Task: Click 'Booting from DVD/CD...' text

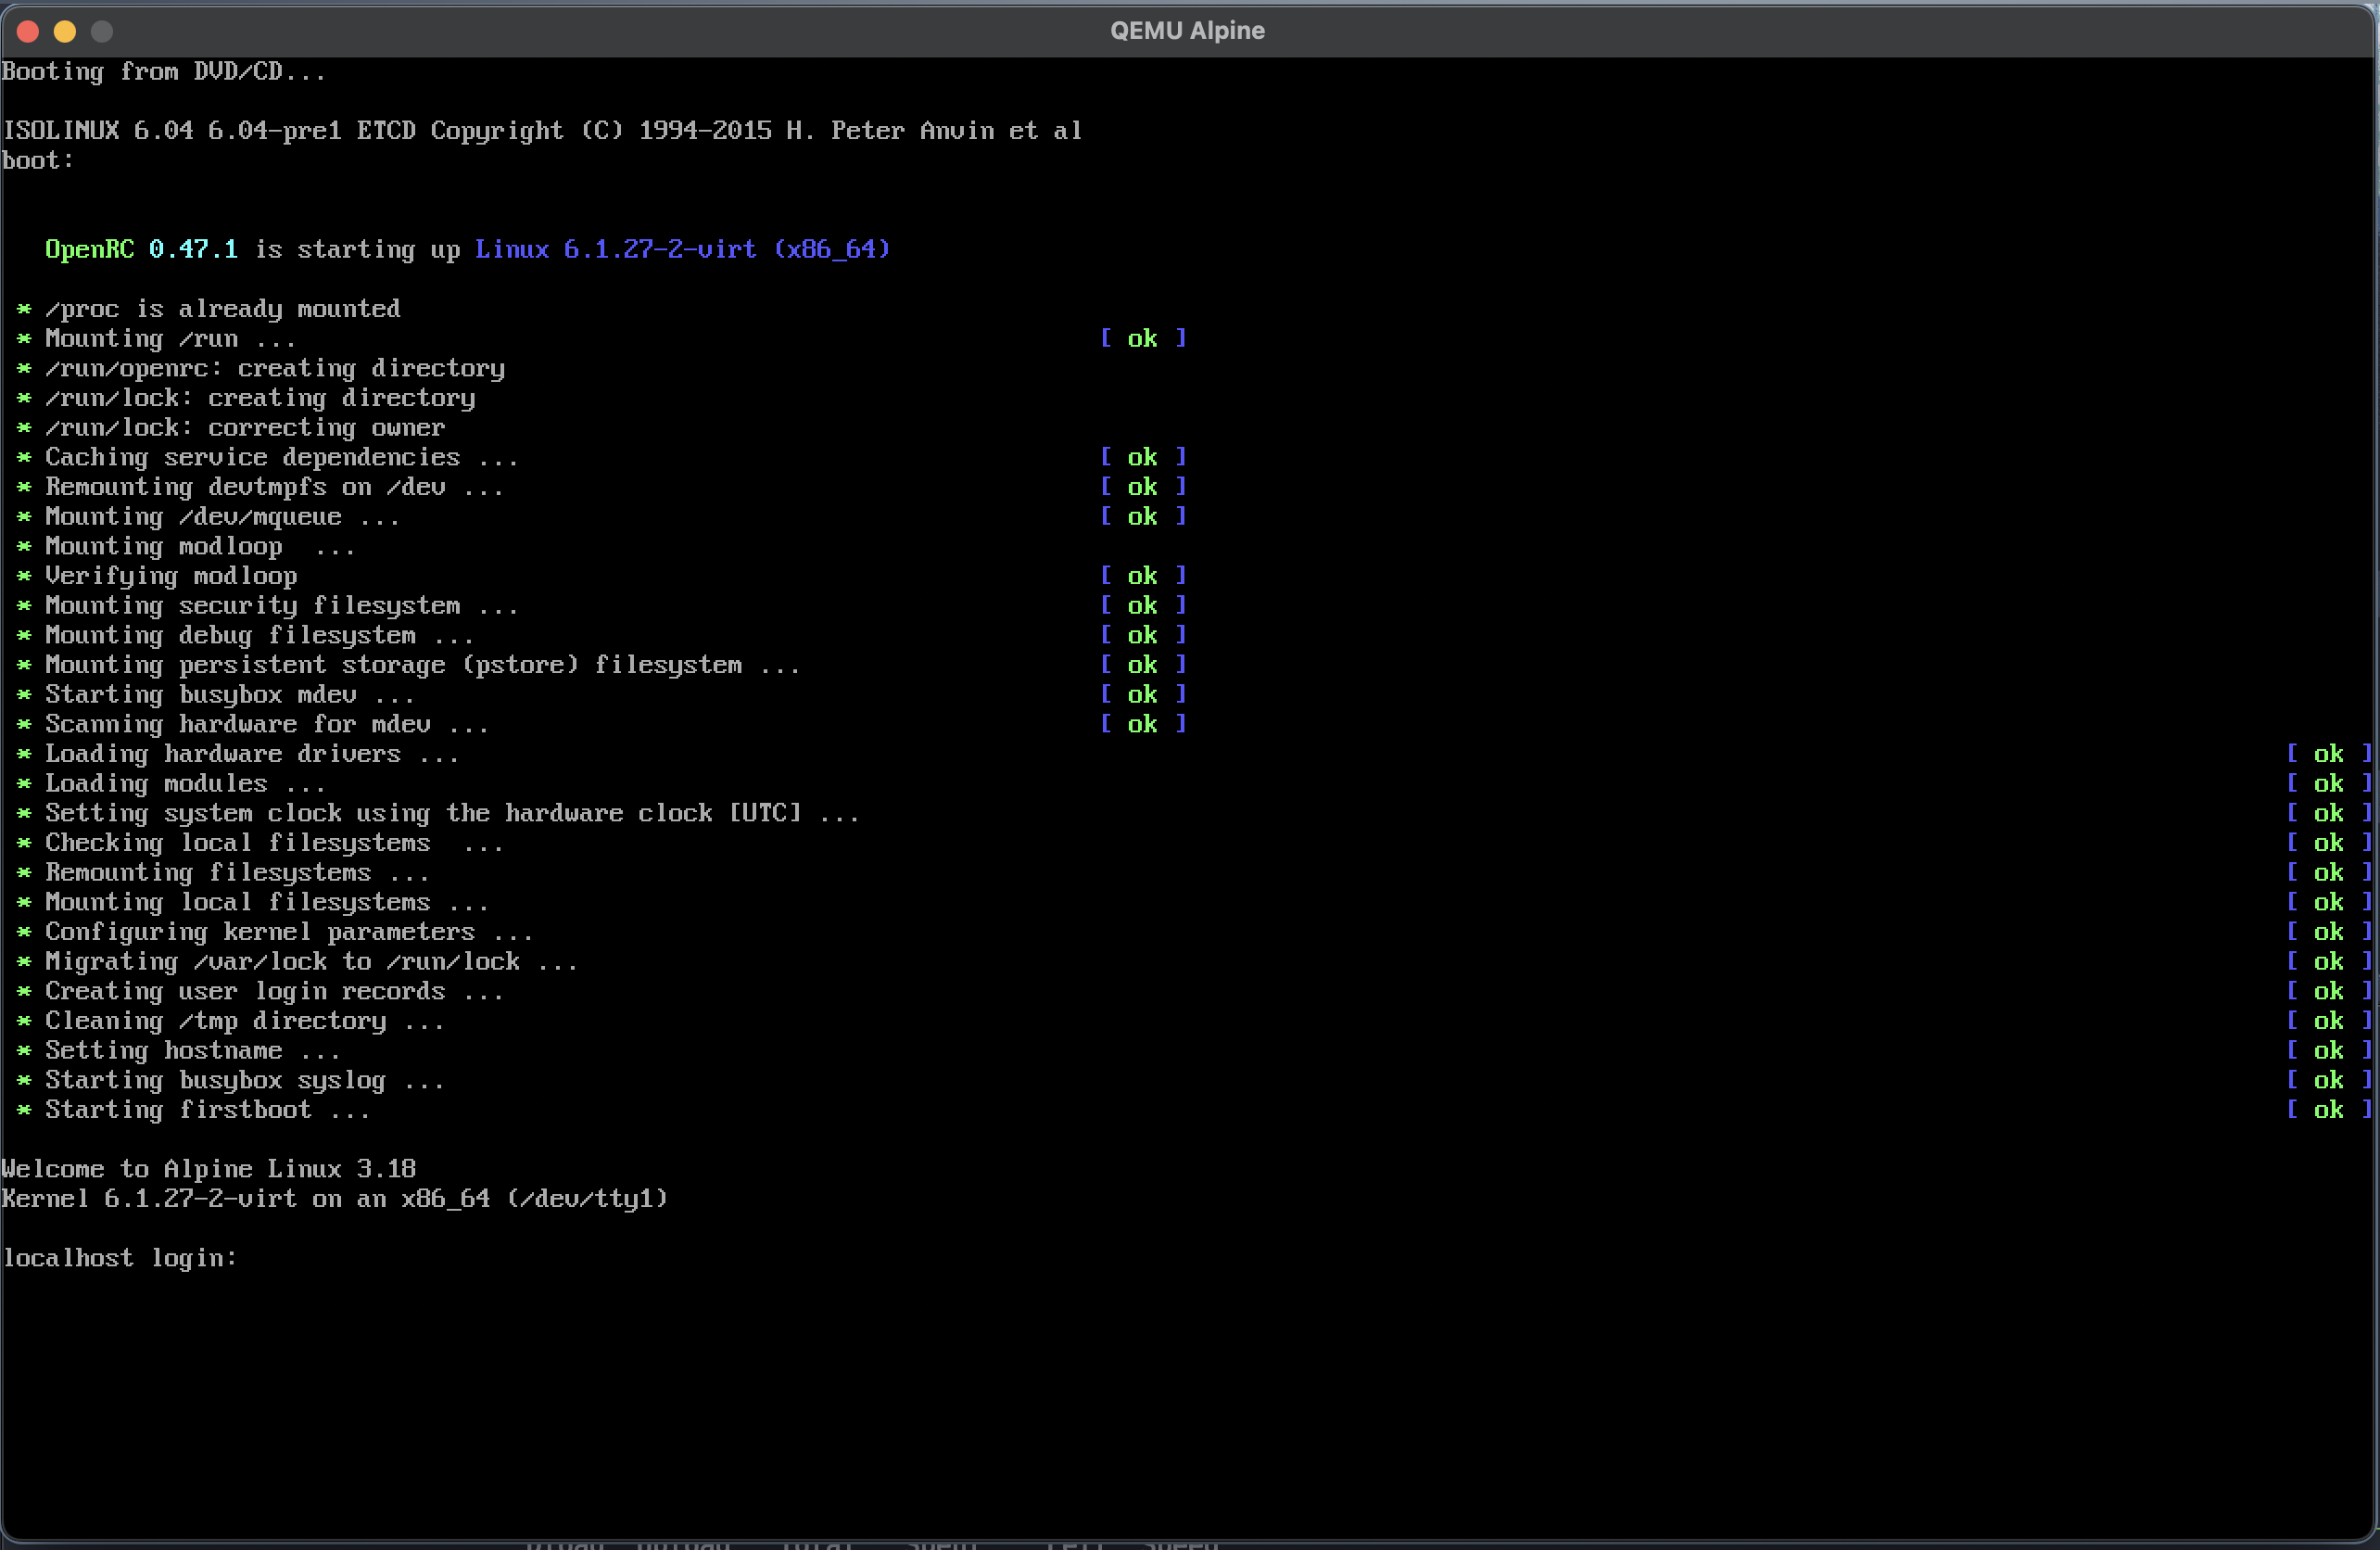Action: [x=164, y=72]
